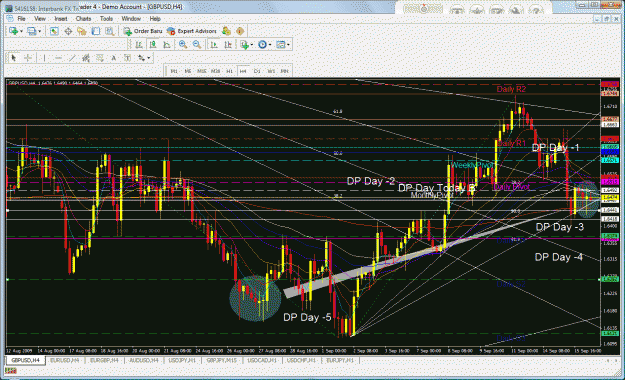Viewport: 625px width, 380px height.
Task: Select the cursor pointer tool
Action: [x=14, y=58]
